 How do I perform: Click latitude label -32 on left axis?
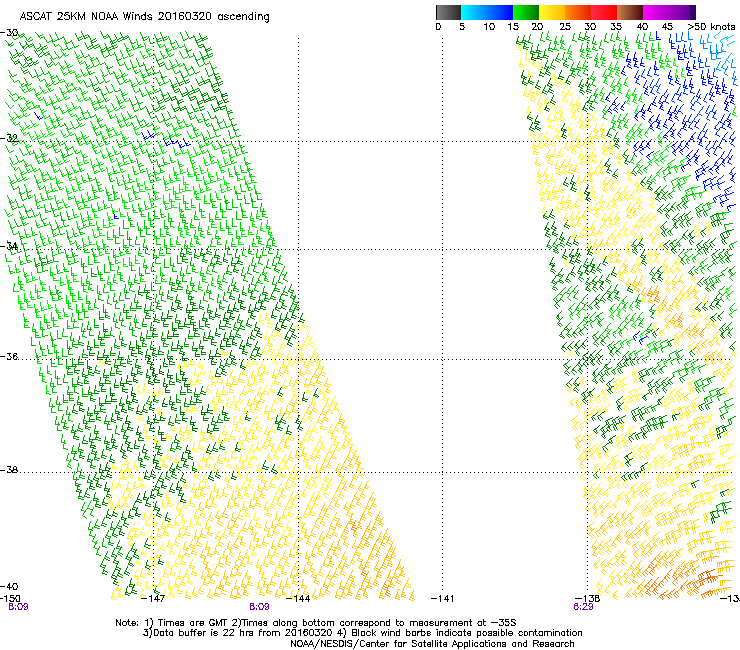point(9,138)
